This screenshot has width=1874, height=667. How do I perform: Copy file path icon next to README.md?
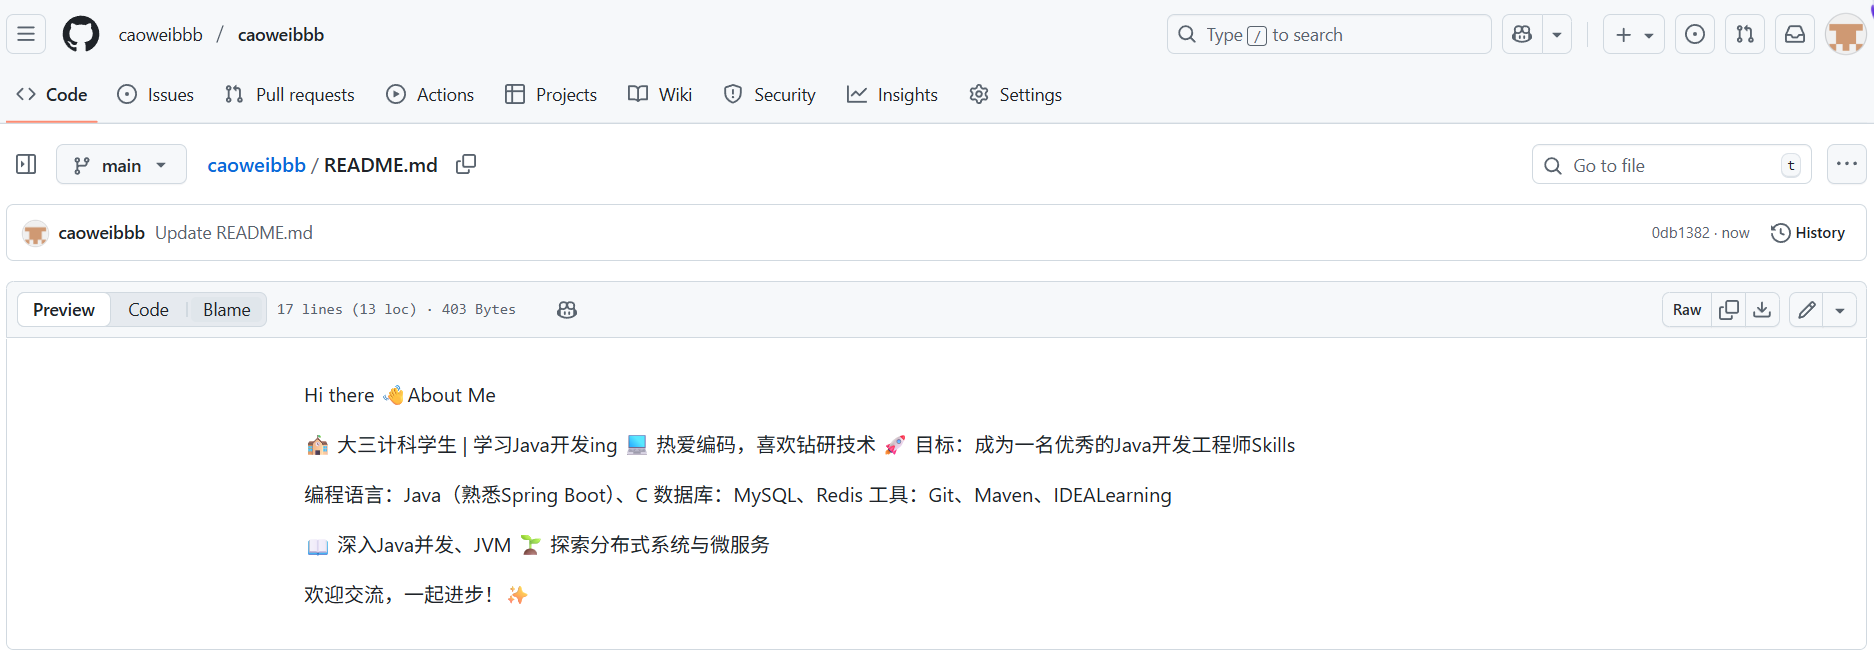[466, 164]
